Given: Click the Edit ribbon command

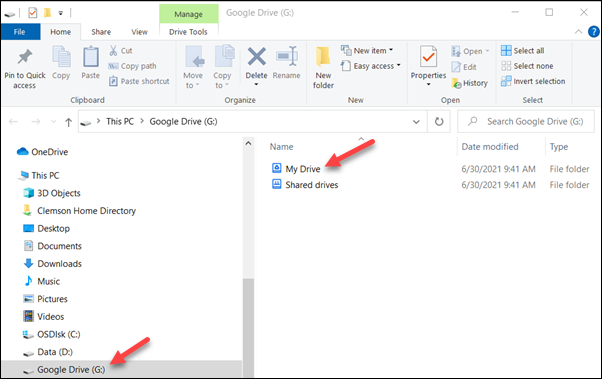Looking at the screenshot, I should 464,67.
